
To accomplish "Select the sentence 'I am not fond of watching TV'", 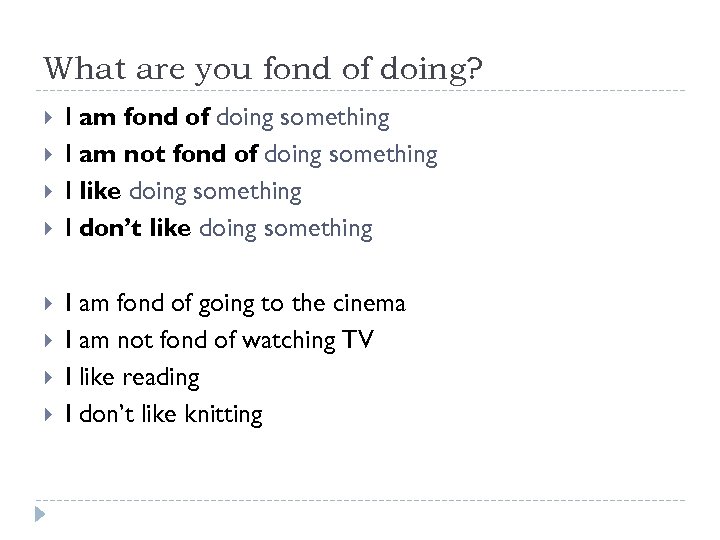I will coord(219,340).
